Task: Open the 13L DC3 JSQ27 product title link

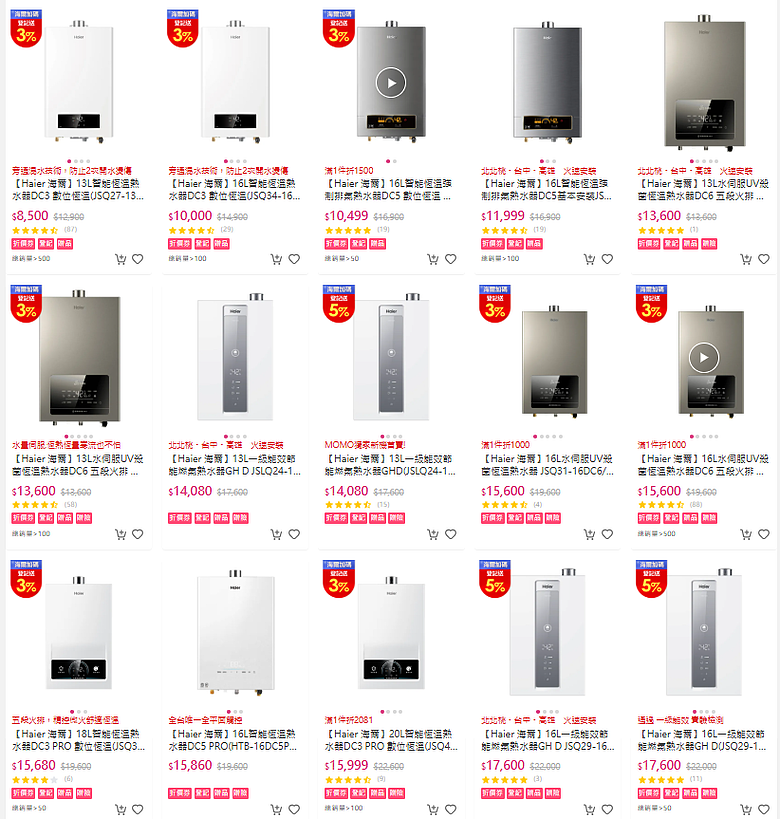Action: point(78,190)
